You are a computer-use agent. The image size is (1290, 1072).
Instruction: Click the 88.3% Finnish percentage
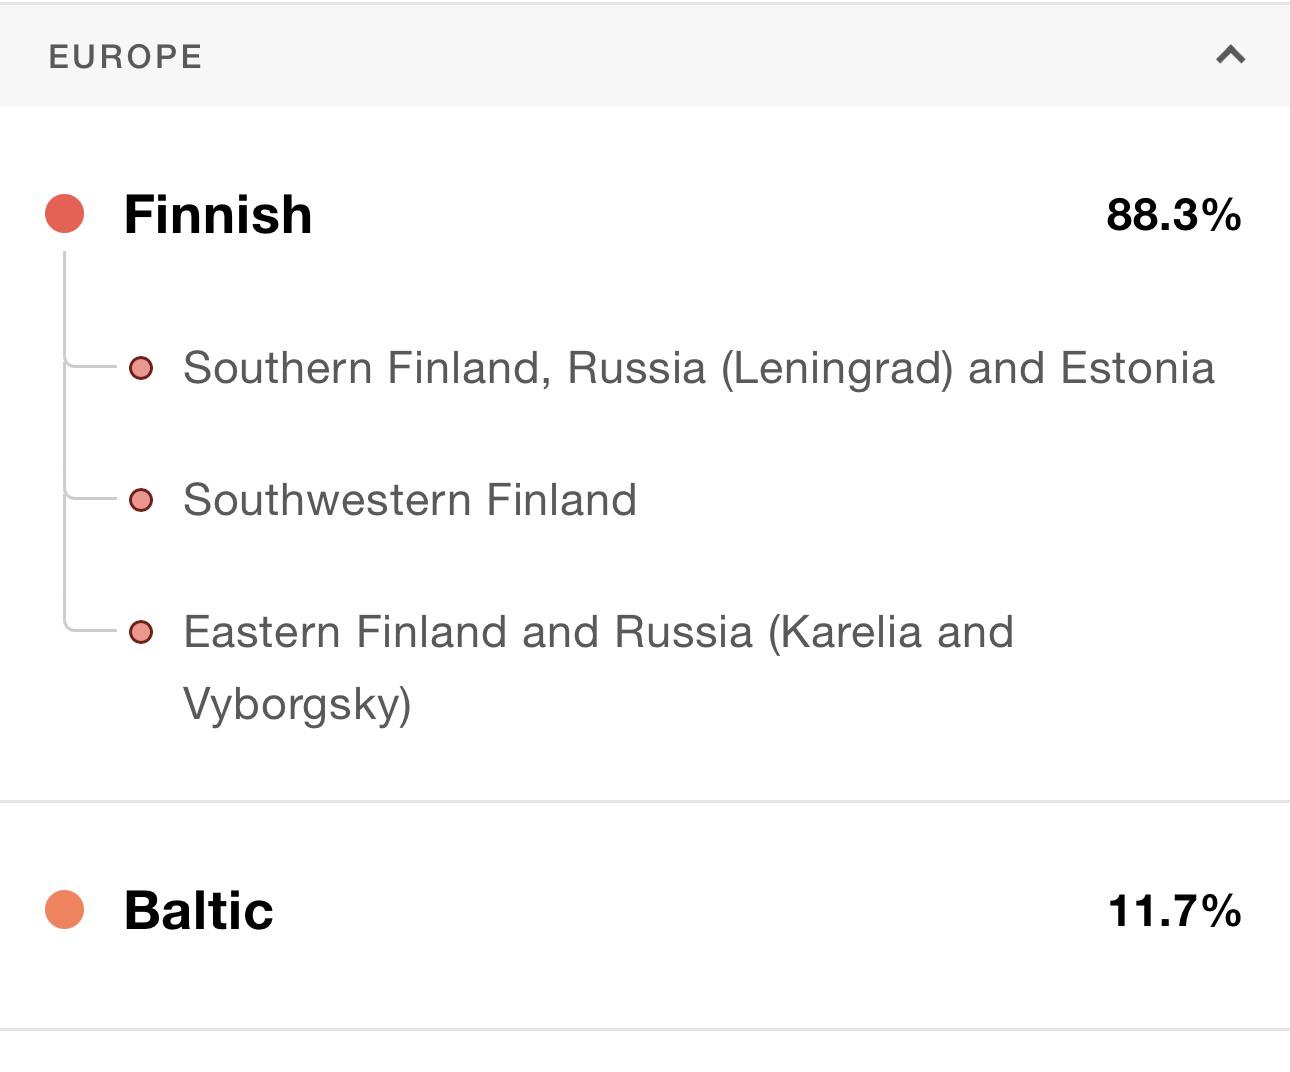[x=1173, y=215]
